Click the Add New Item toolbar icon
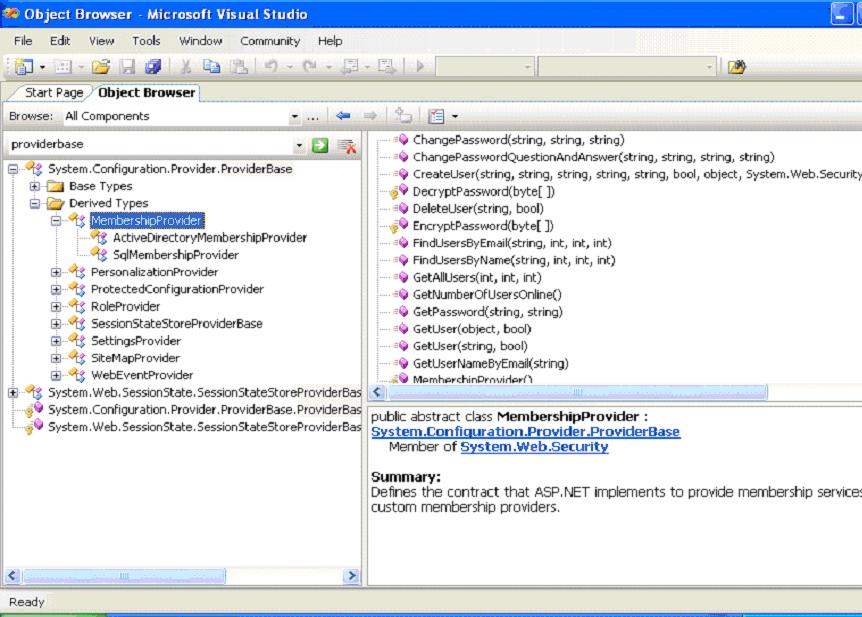Viewport: 862px width, 617px height. point(64,67)
